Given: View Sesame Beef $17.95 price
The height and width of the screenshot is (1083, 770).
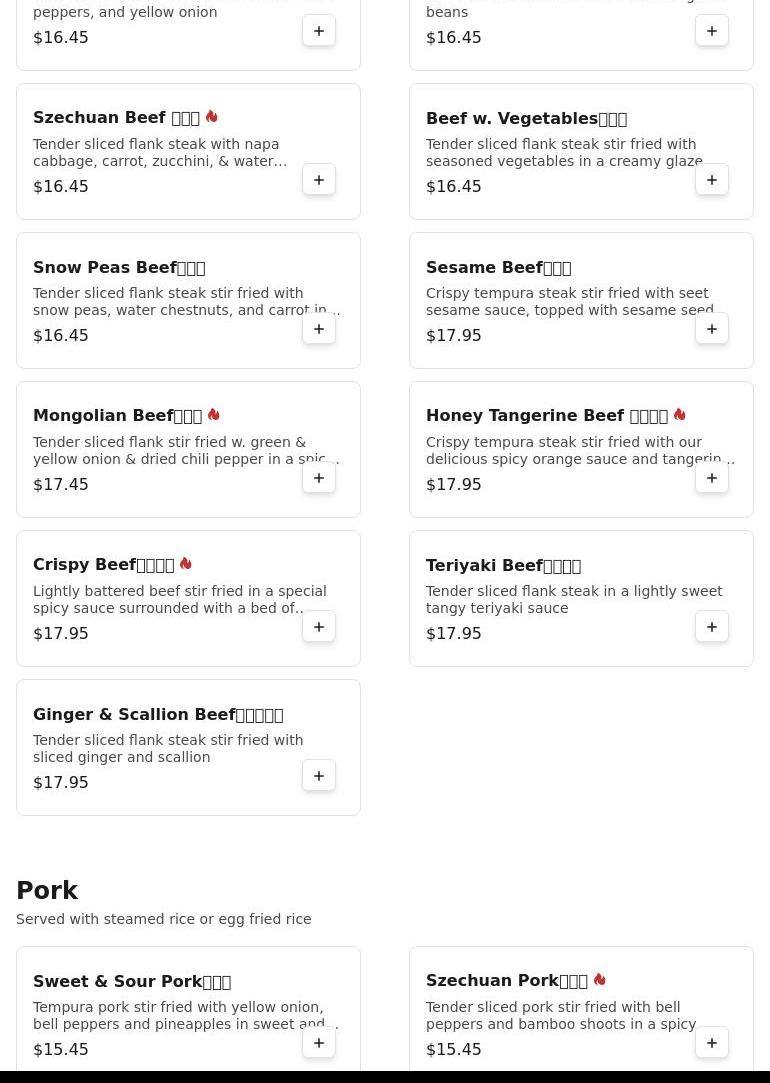Looking at the screenshot, I should (454, 336).
